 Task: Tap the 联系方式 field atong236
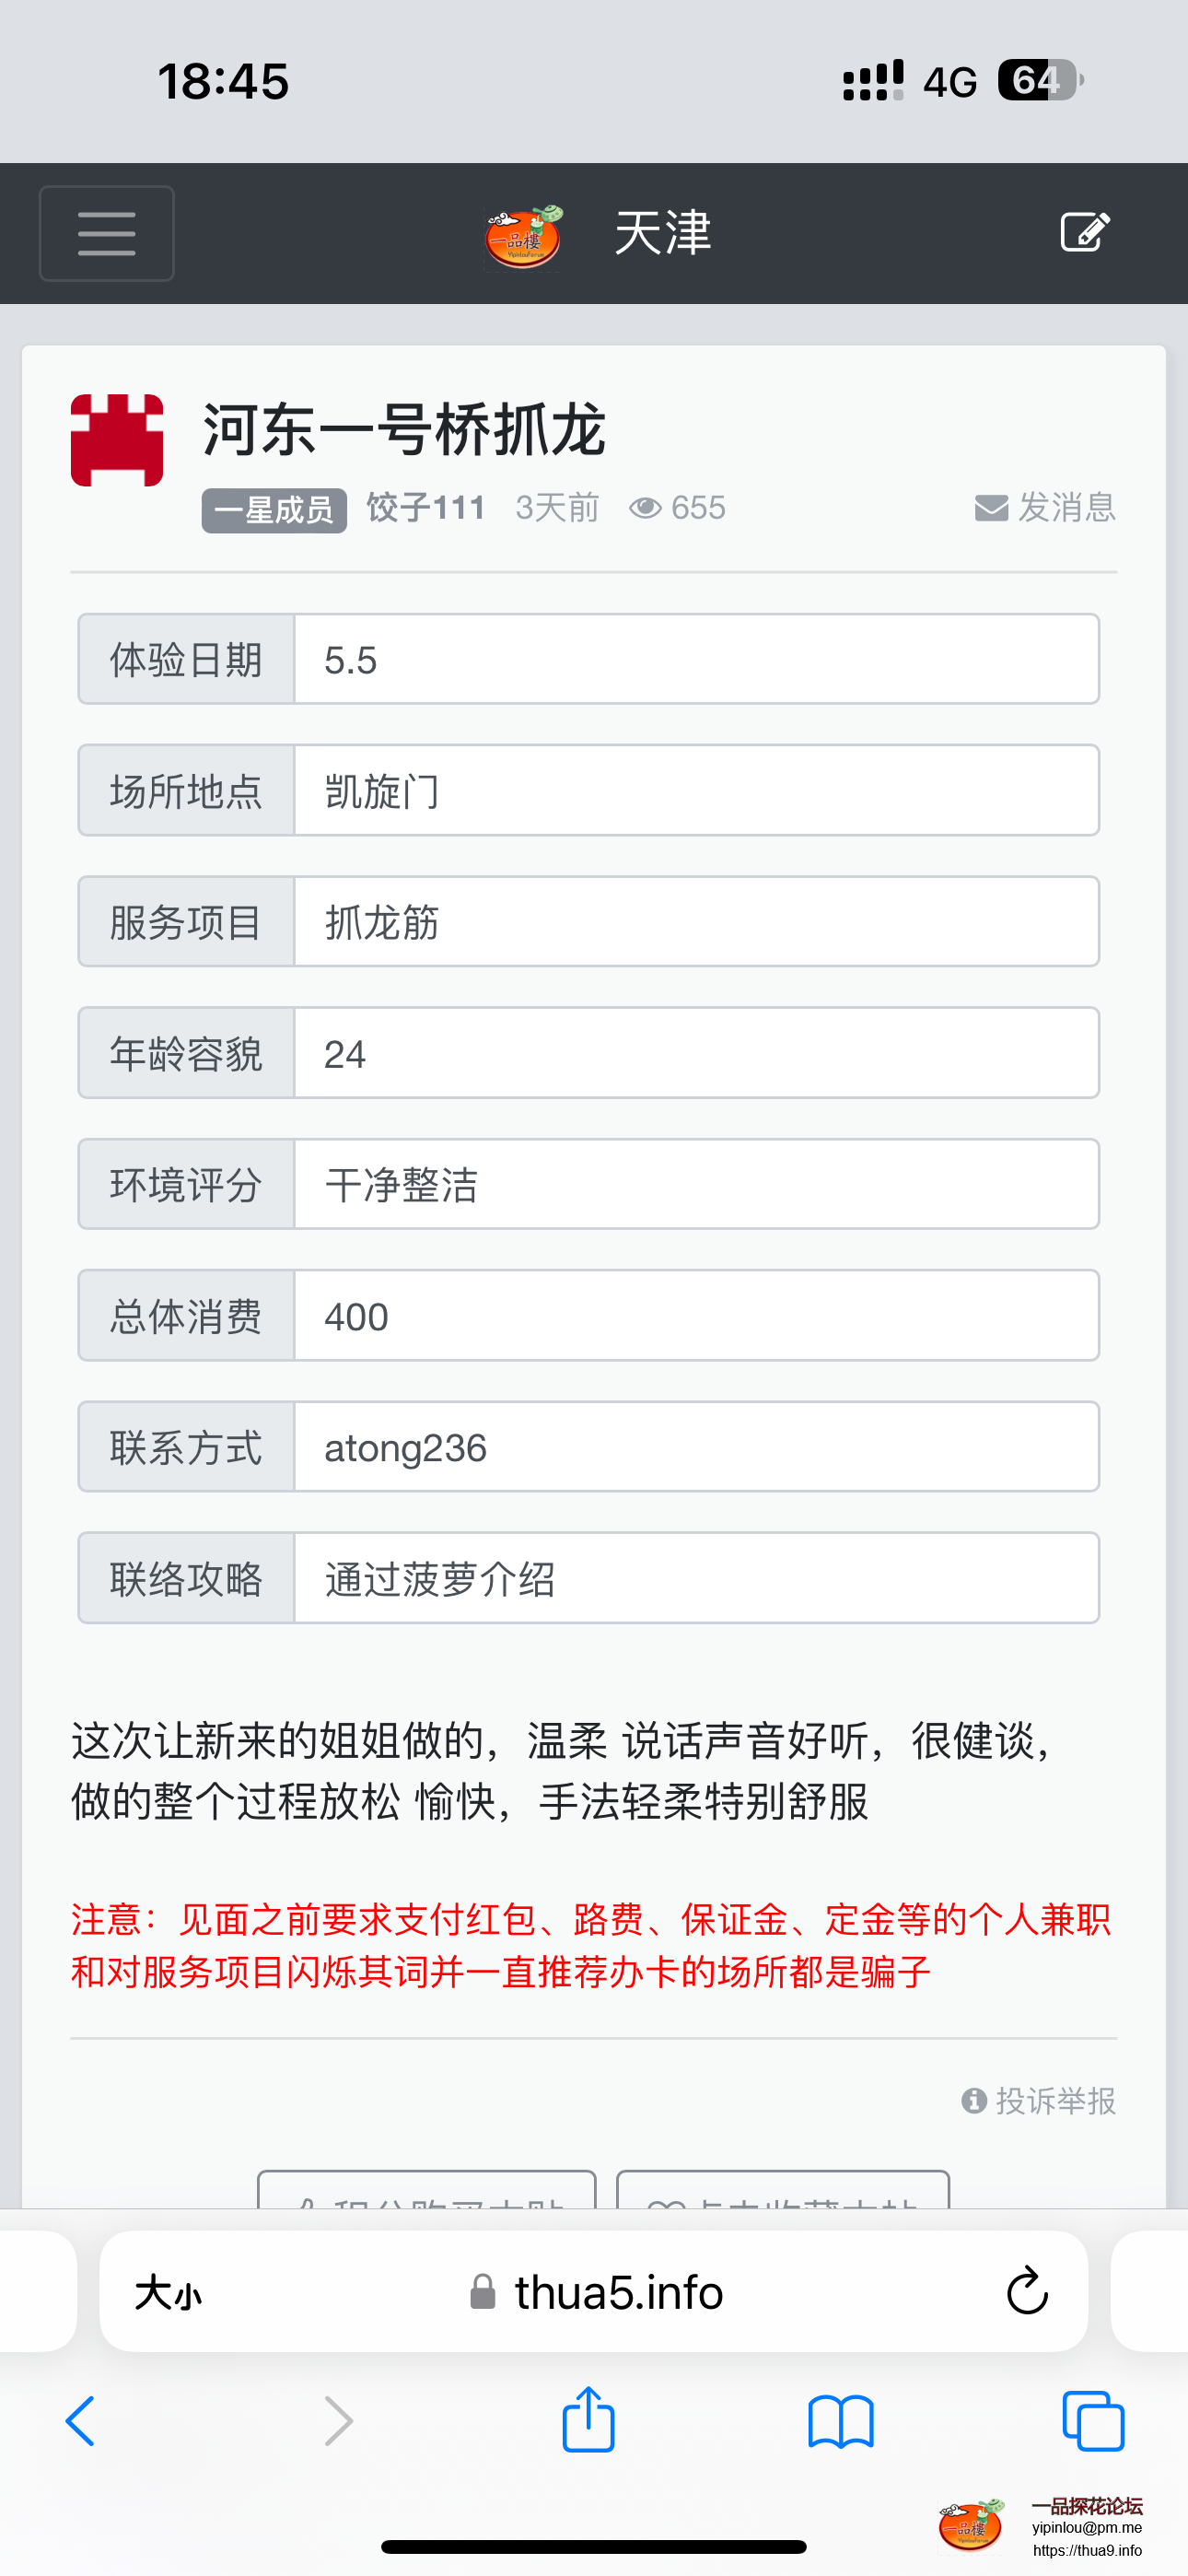click(696, 1447)
